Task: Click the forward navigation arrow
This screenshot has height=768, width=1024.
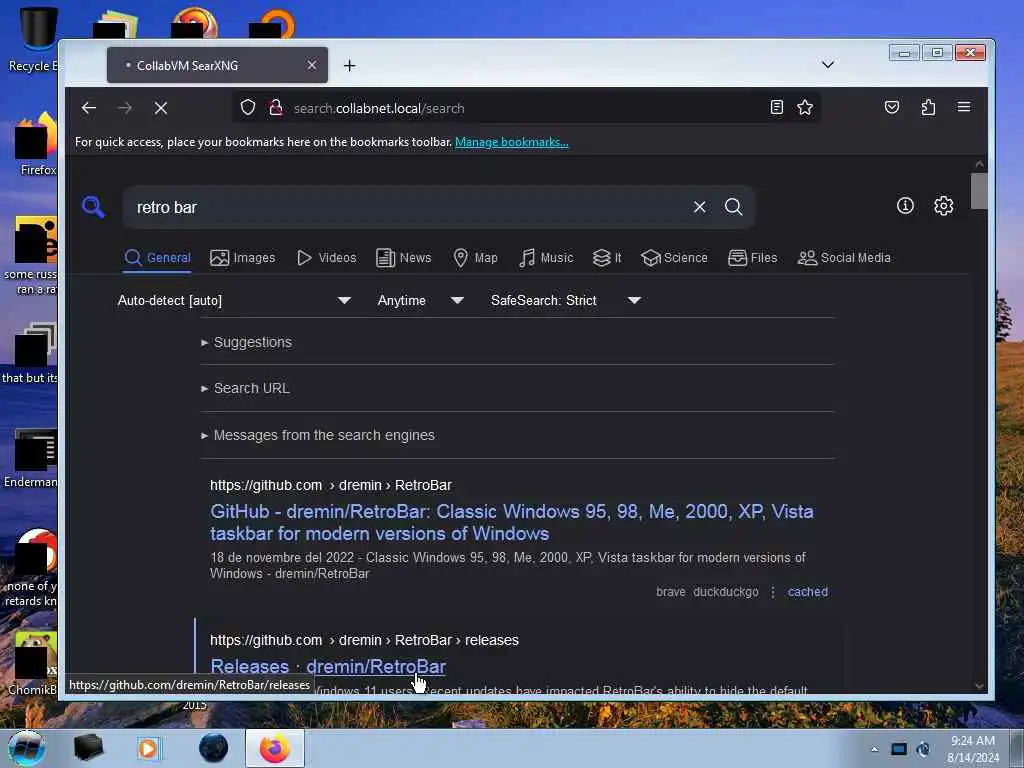Action: (125, 108)
